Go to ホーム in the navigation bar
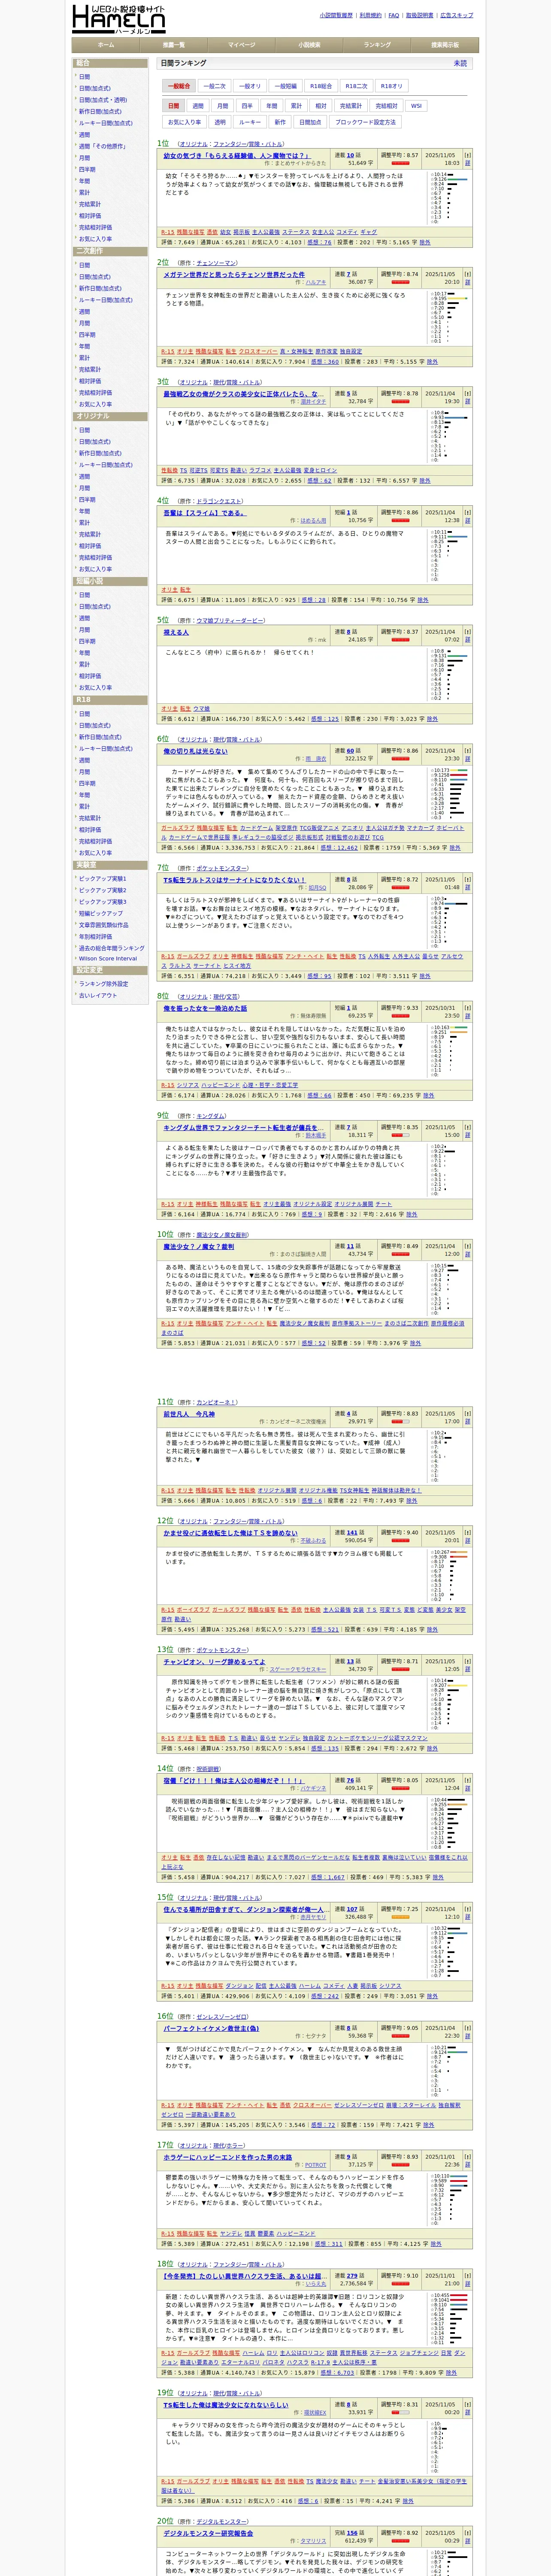 105,45
